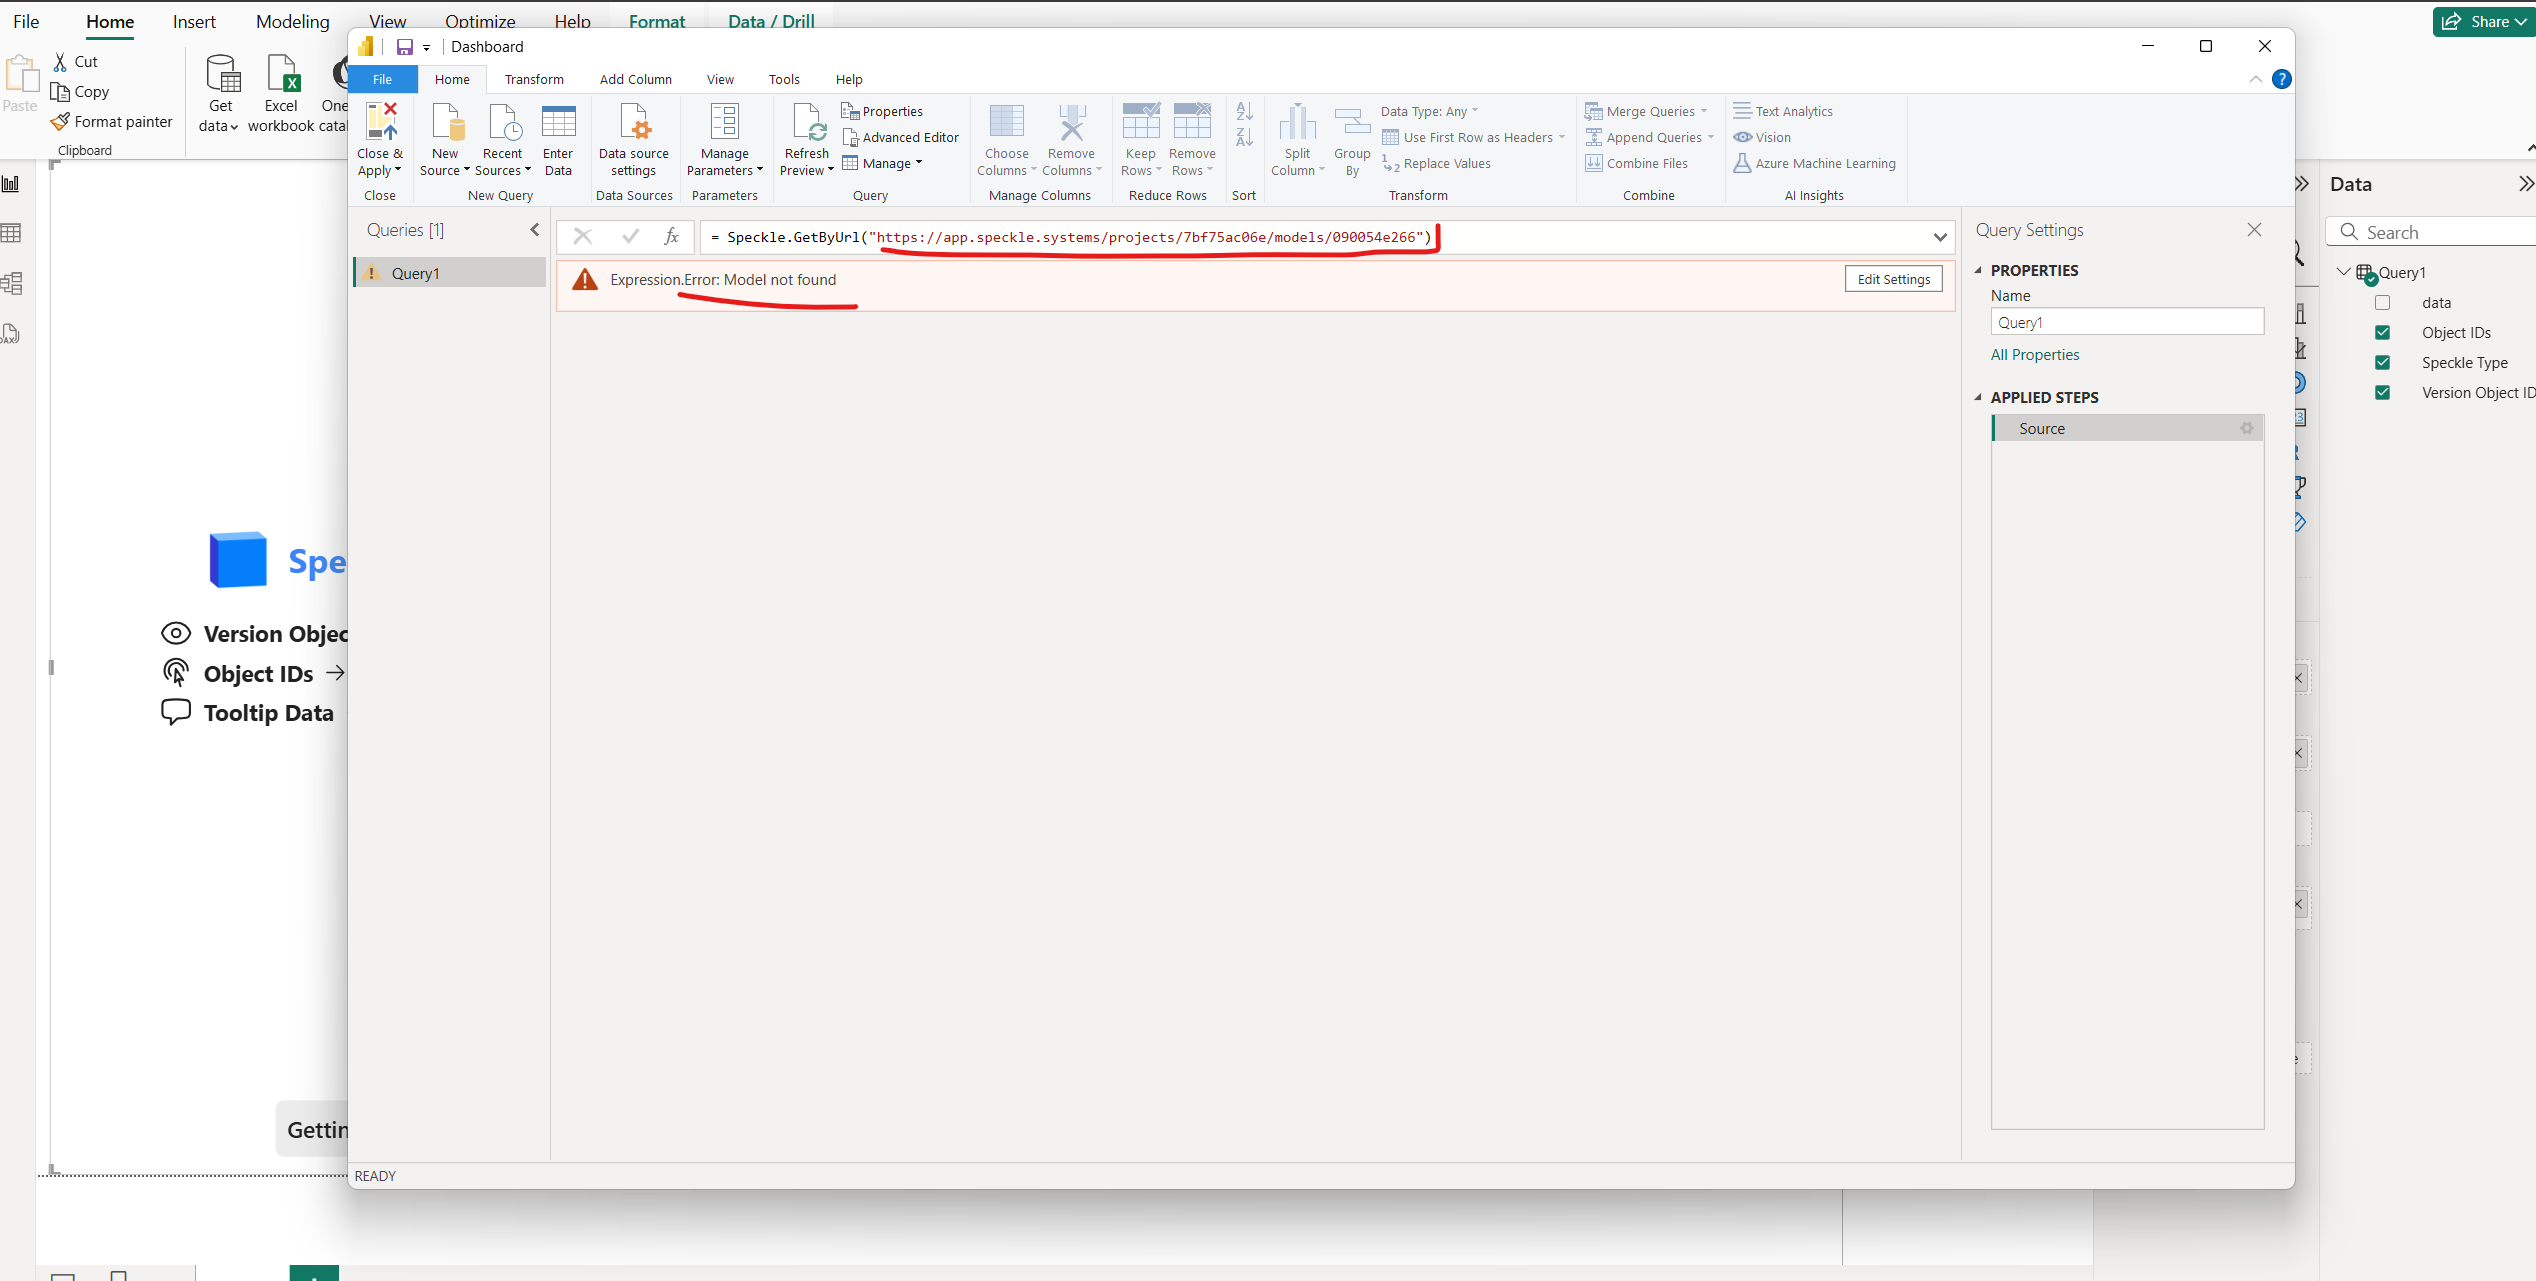Viewport: 2536px width, 1281px height.
Task: Open Use First Row as Headers dropdown
Action: click(x=1474, y=137)
